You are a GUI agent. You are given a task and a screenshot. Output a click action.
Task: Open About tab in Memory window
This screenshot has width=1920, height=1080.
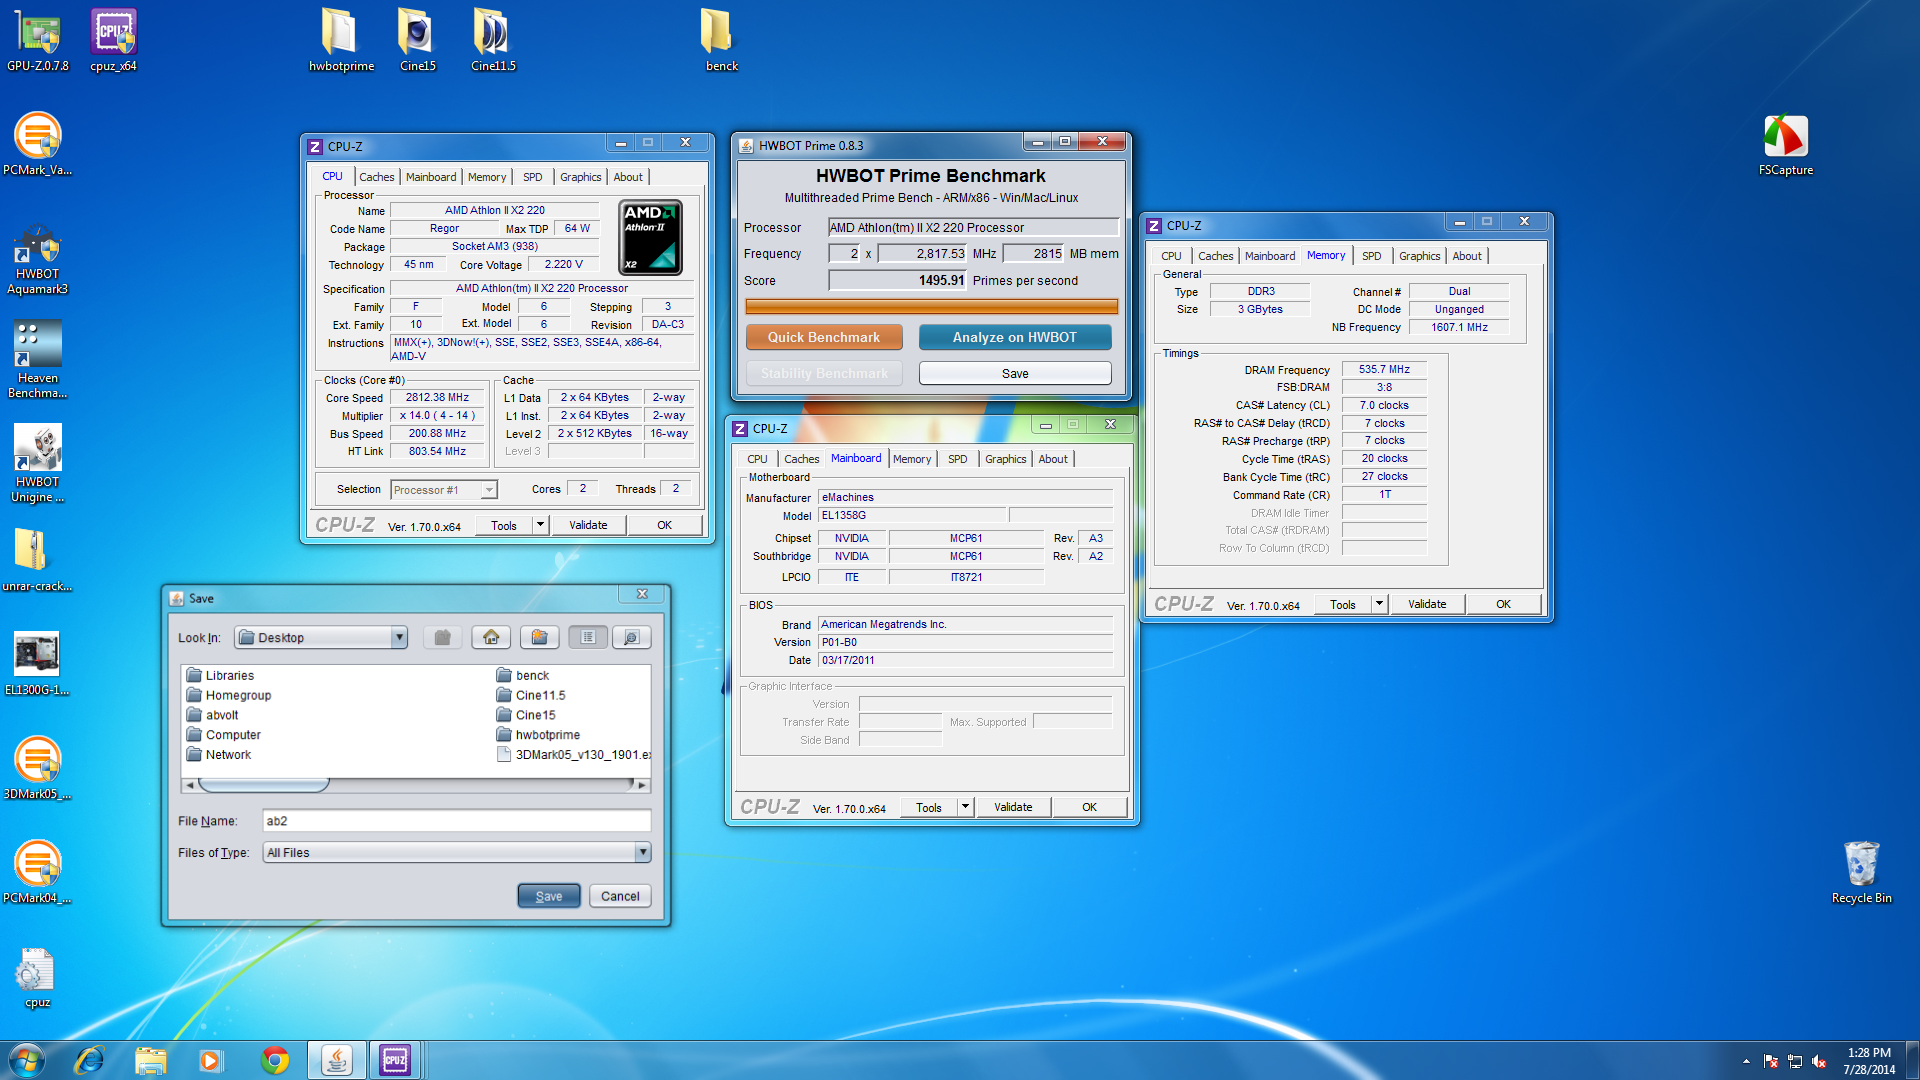[1467, 256]
